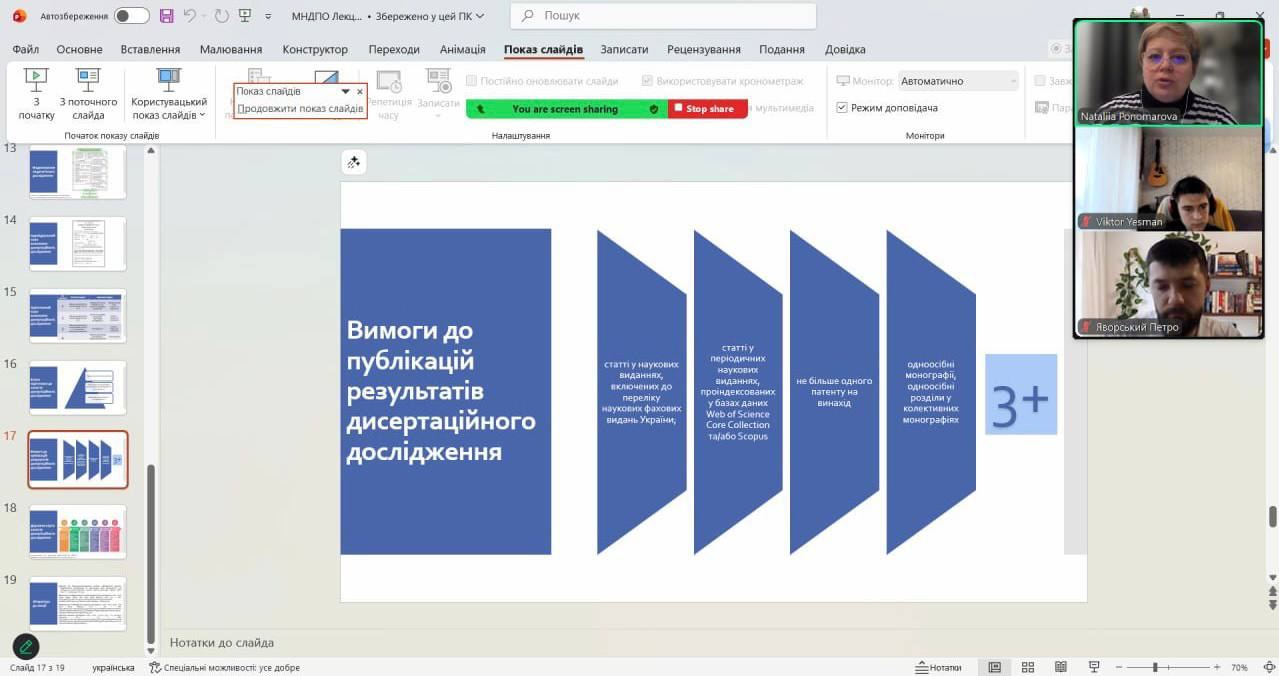Open the Монітор Автоматично dropdown

(957, 81)
